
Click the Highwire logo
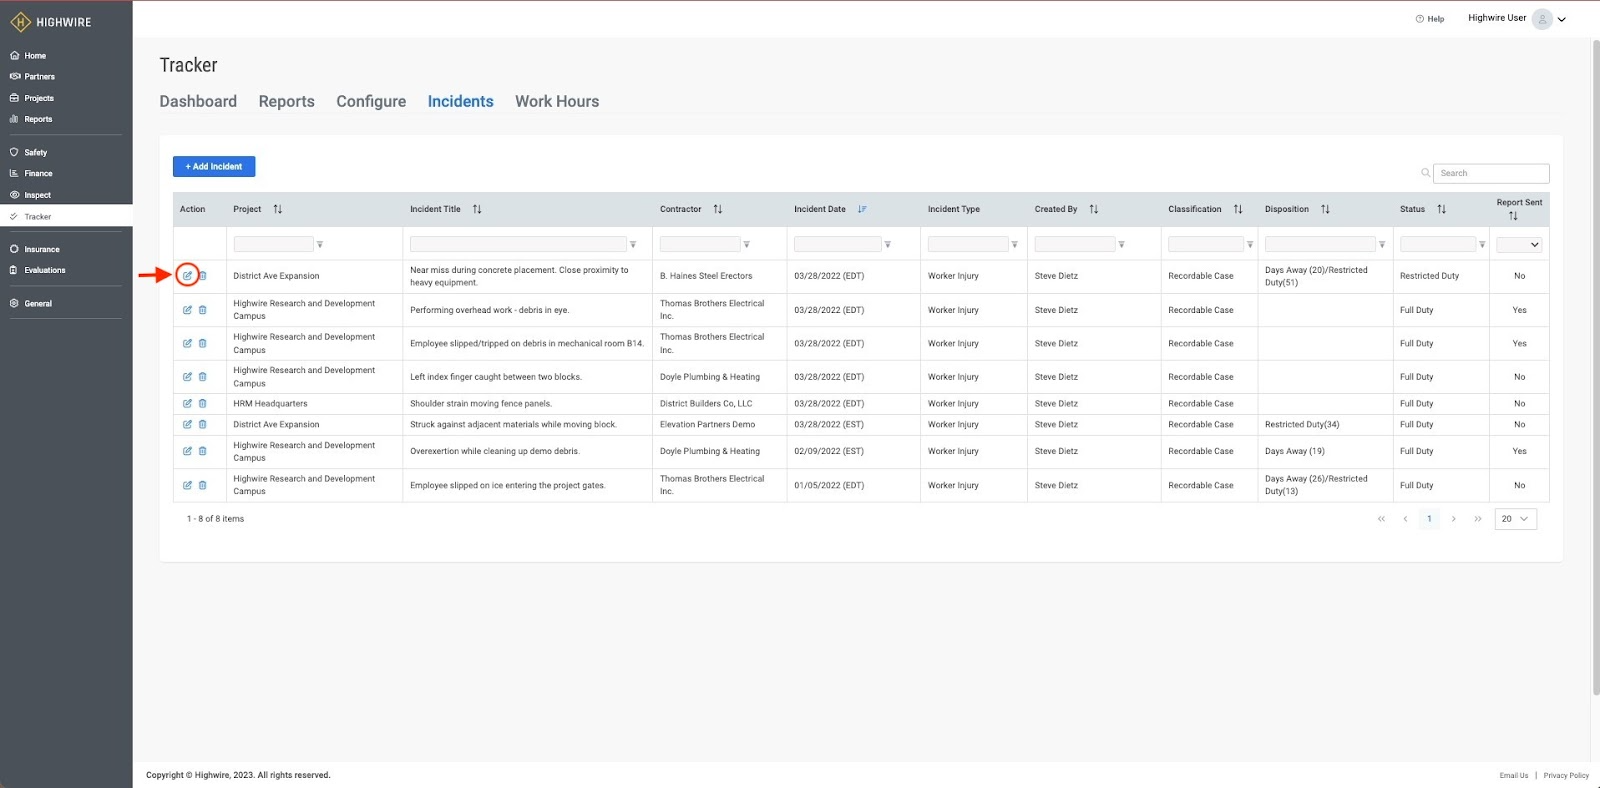51,22
